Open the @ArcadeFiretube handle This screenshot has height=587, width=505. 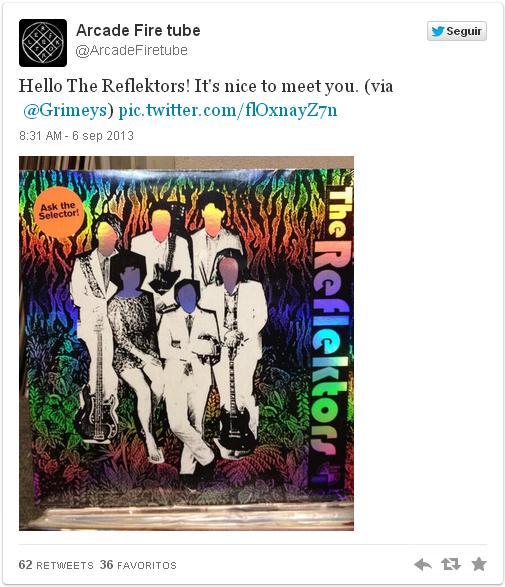(131, 50)
